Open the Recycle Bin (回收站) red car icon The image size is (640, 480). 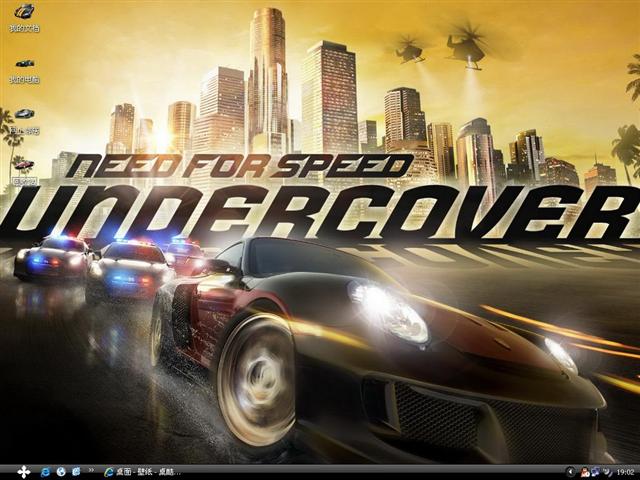pyautogui.click(x=24, y=173)
